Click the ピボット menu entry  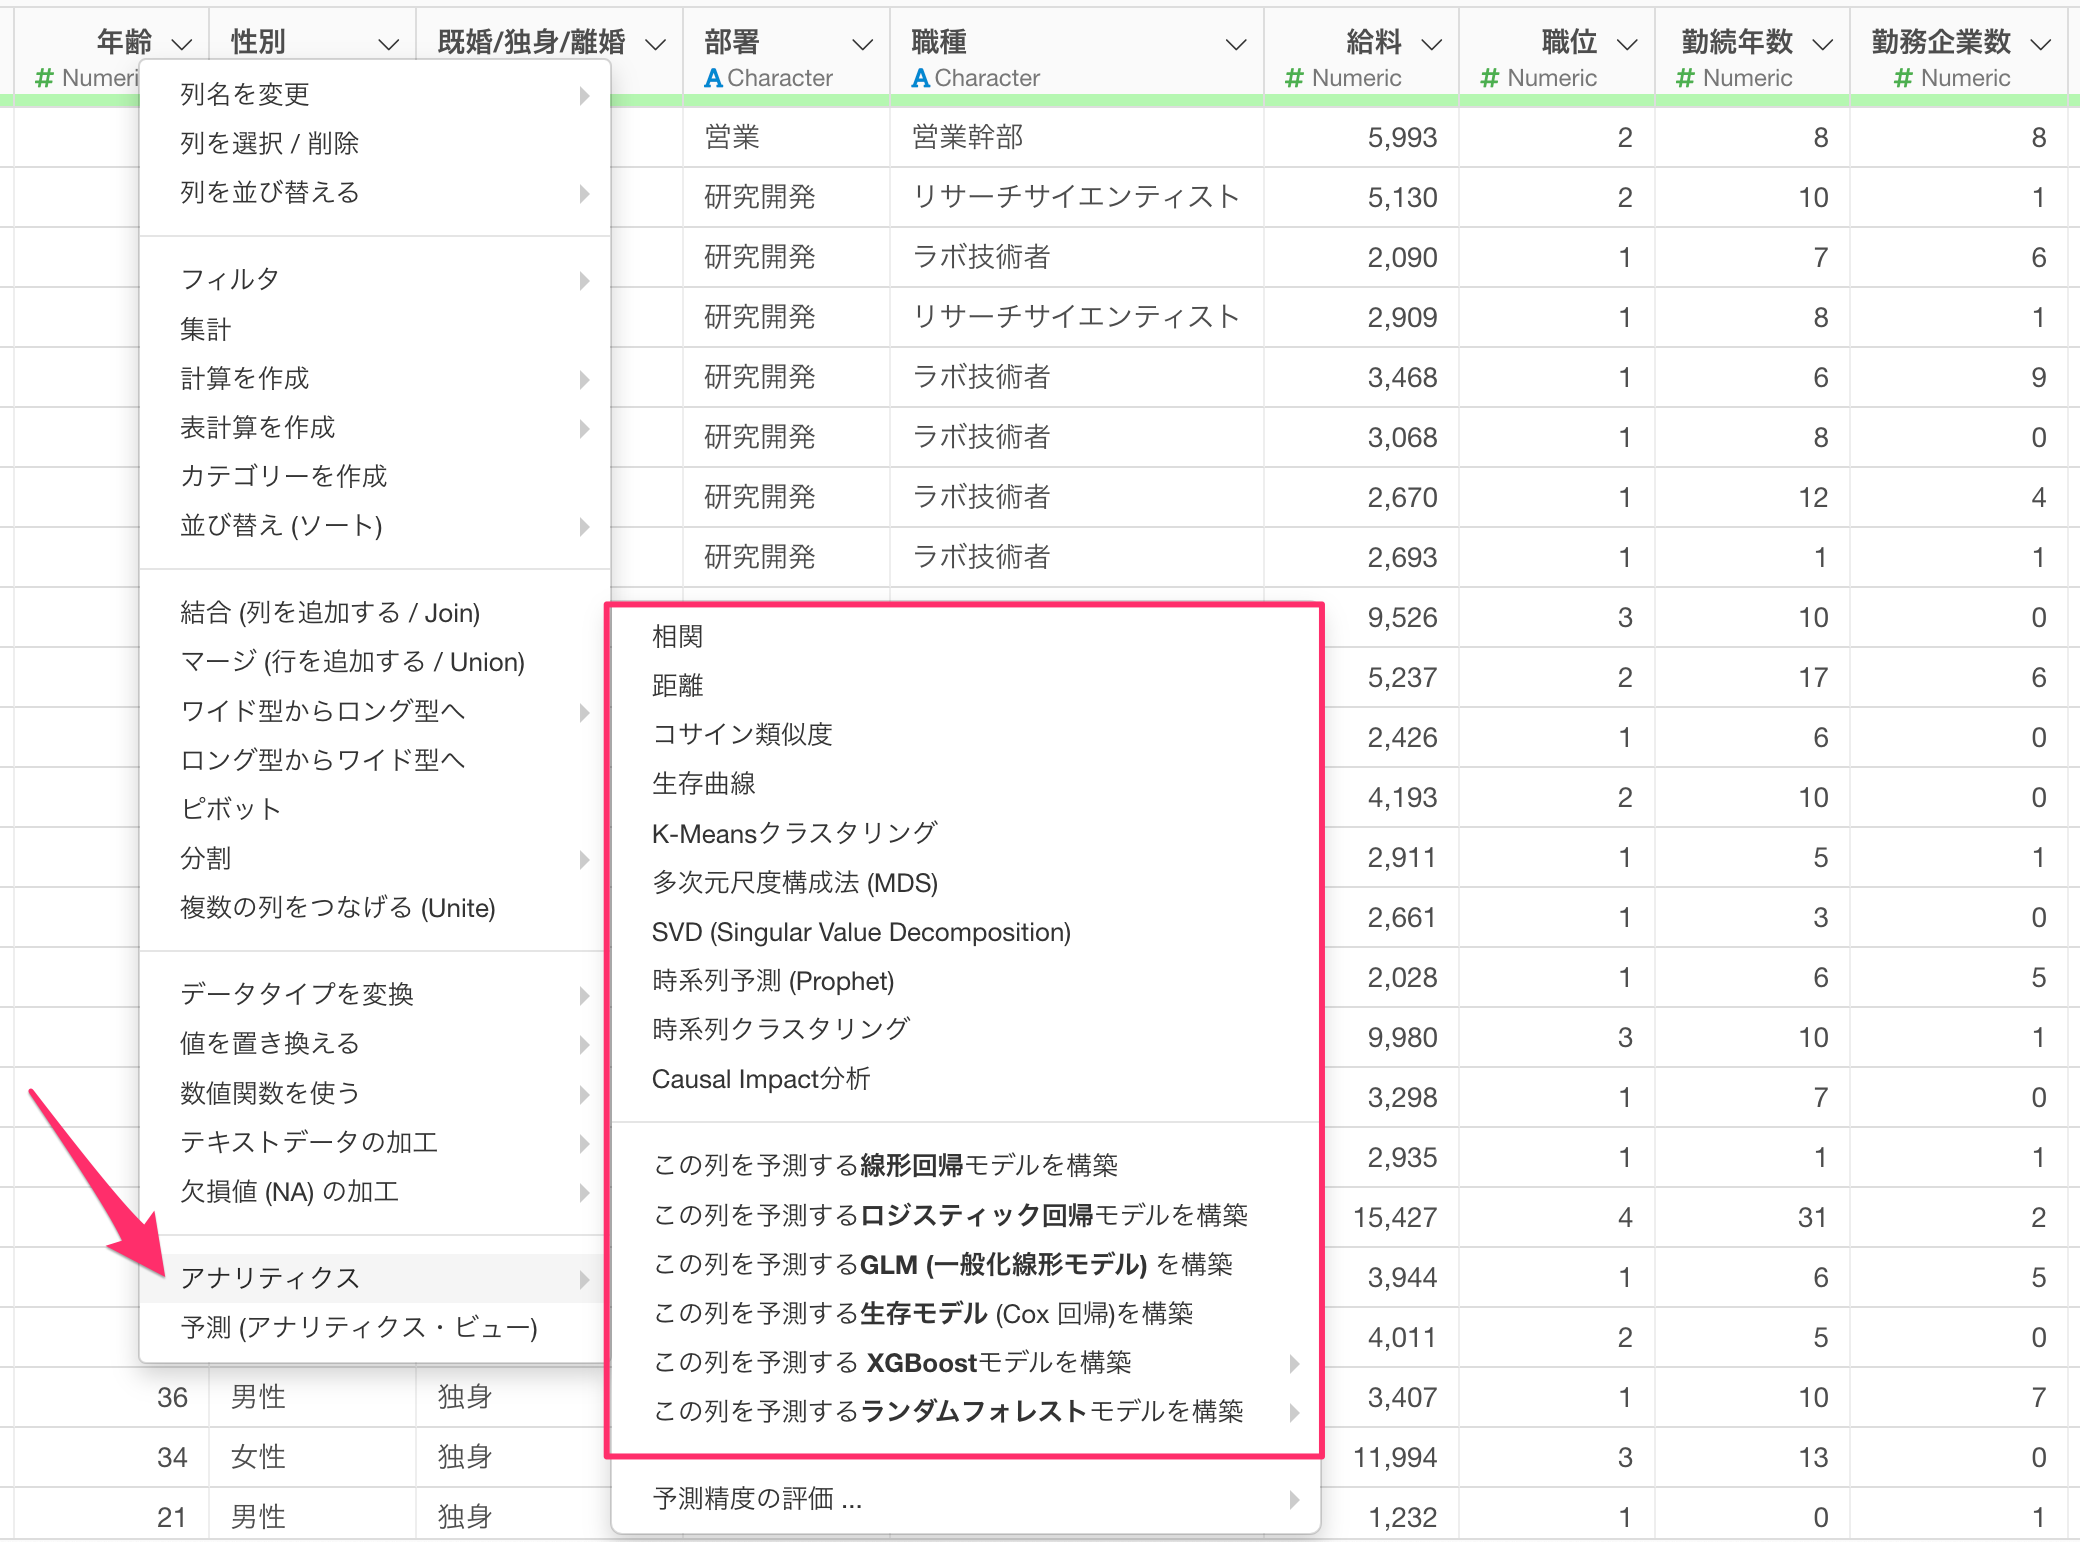point(230,809)
